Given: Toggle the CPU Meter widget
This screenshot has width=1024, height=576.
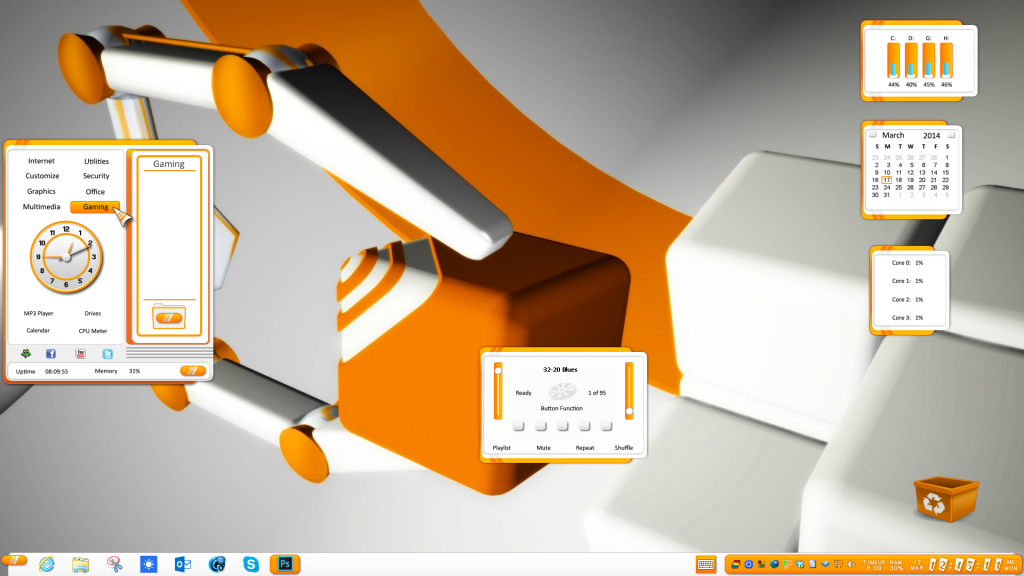Looking at the screenshot, I should 93,330.
